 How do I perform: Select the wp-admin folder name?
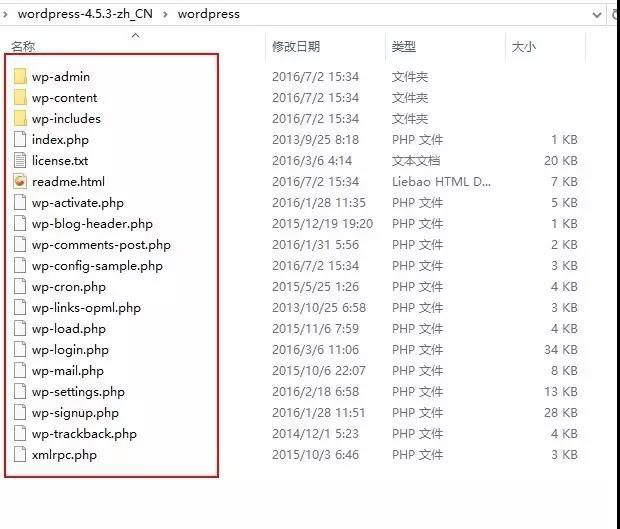(61, 77)
